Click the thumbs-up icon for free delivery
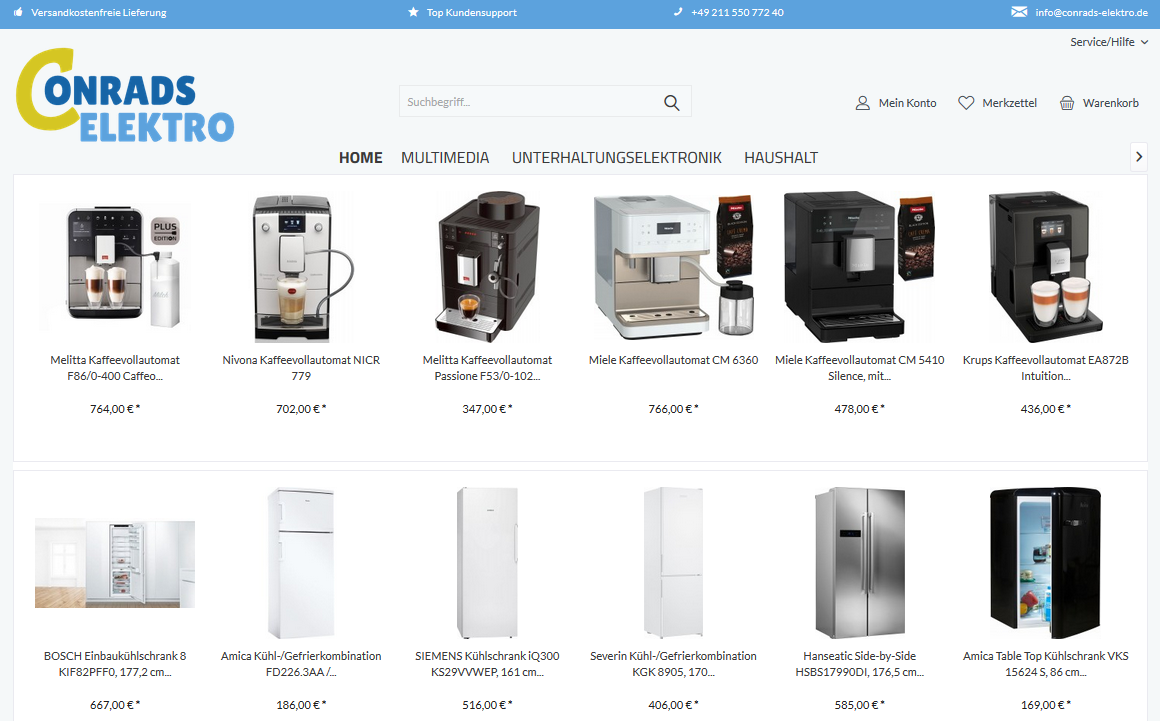 (18, 13)
